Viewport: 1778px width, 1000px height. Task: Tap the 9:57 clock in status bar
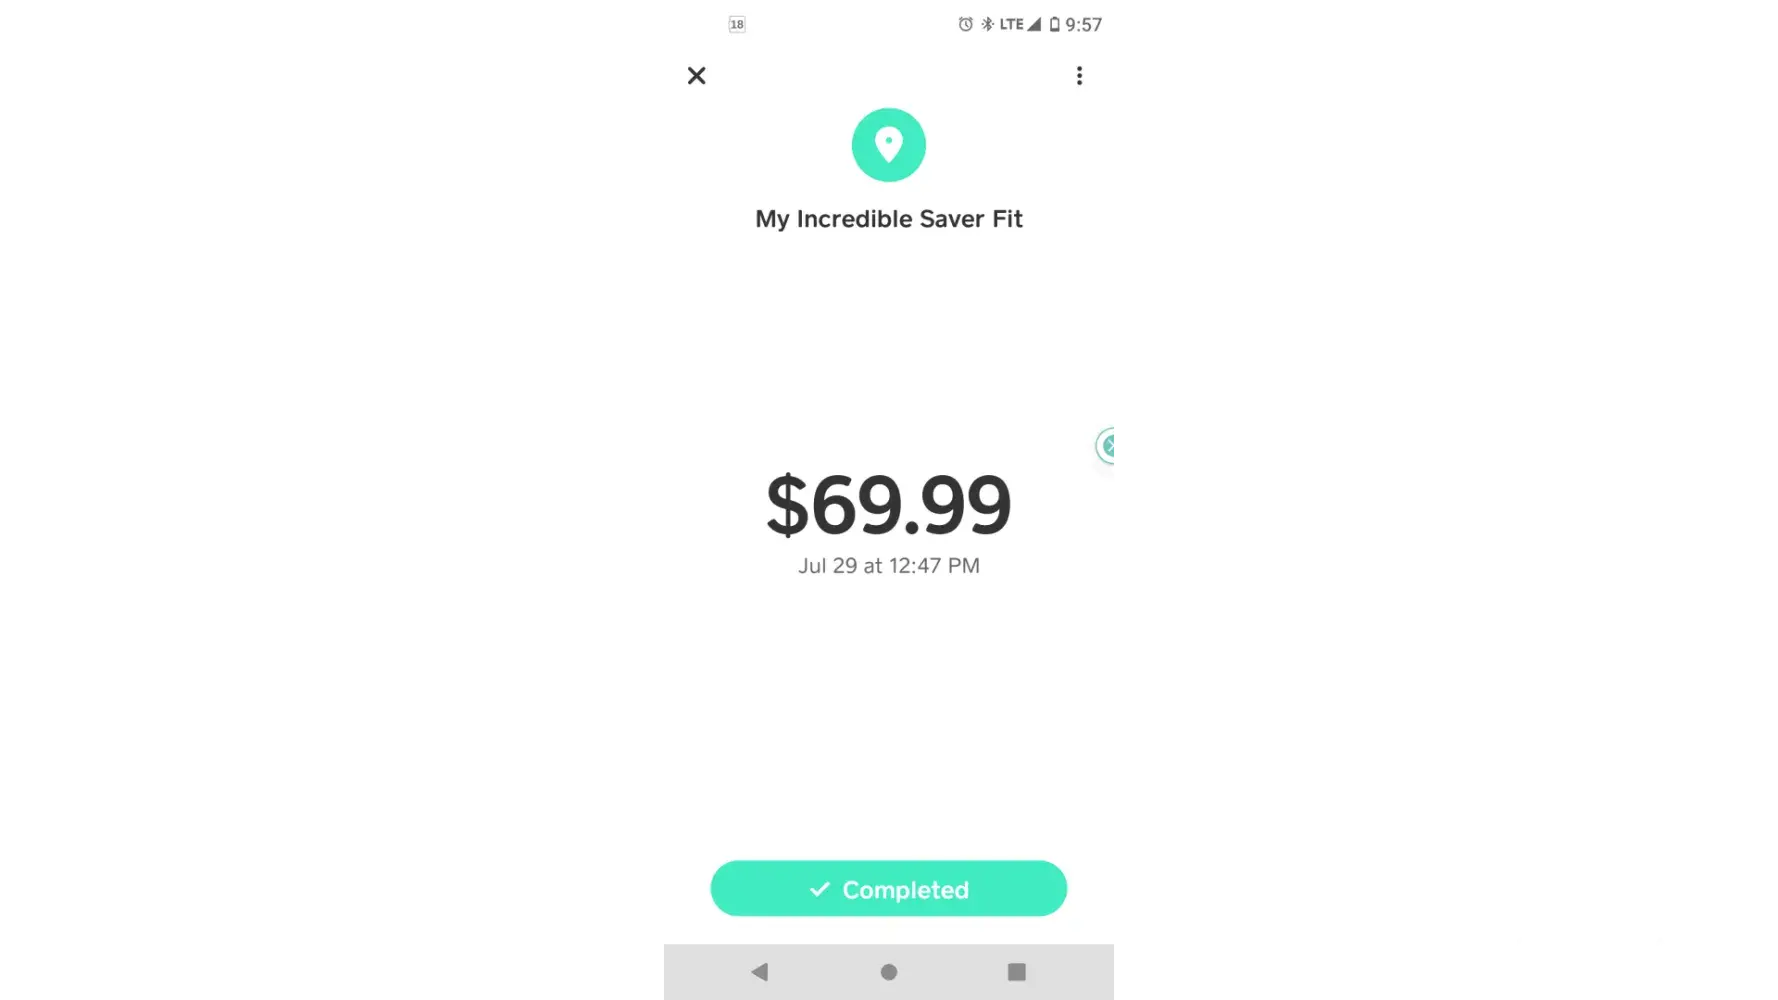pos(1084,25)
